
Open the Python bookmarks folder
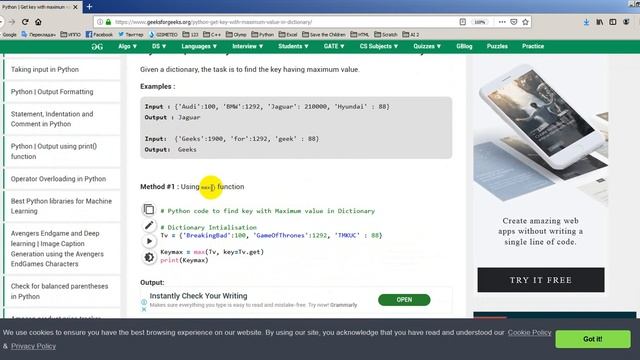point(261,35)
